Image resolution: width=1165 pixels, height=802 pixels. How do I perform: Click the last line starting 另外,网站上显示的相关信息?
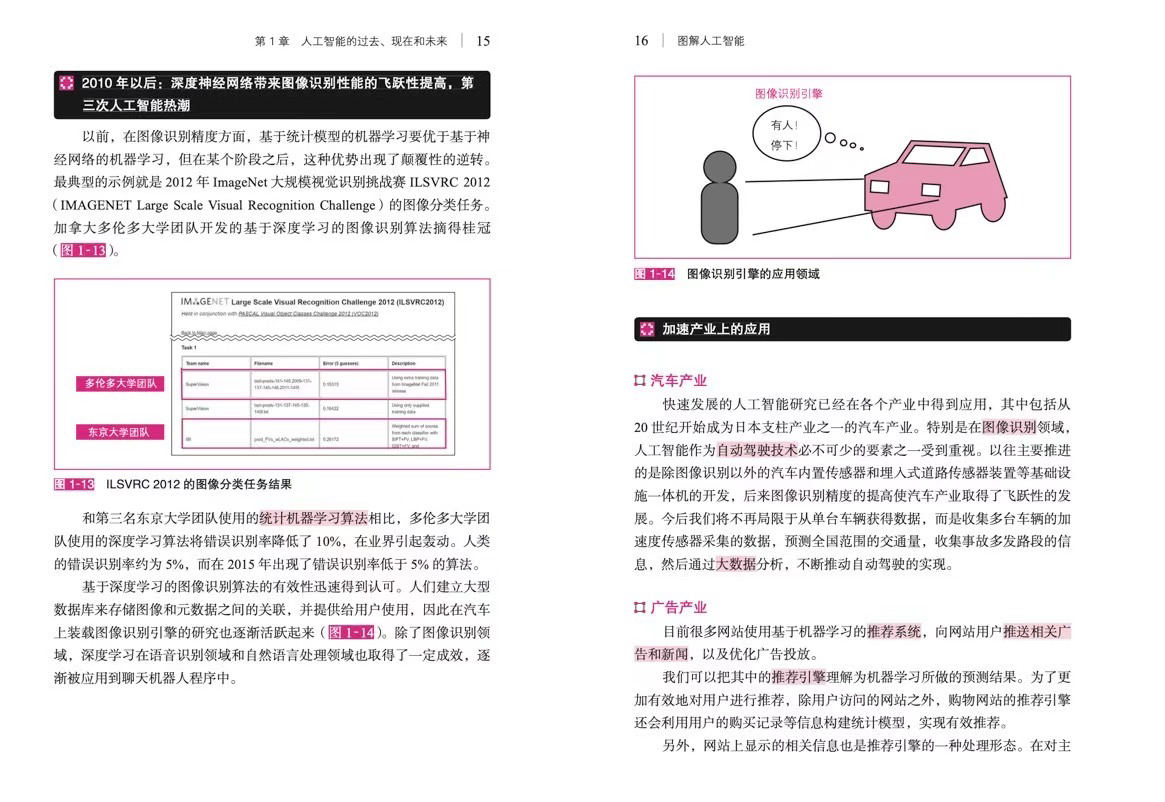(x=866, y=746)
